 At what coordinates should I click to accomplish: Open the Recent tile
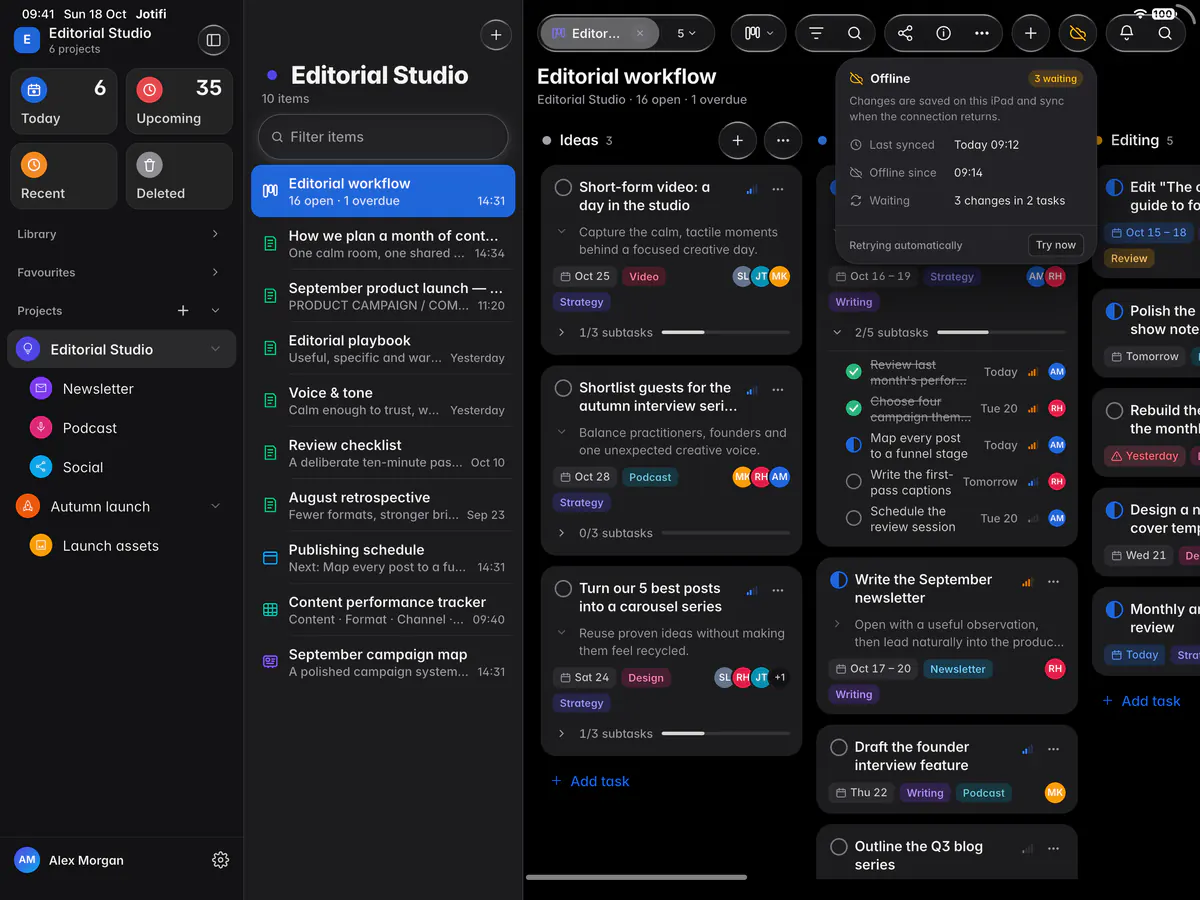tap(64, 176)
